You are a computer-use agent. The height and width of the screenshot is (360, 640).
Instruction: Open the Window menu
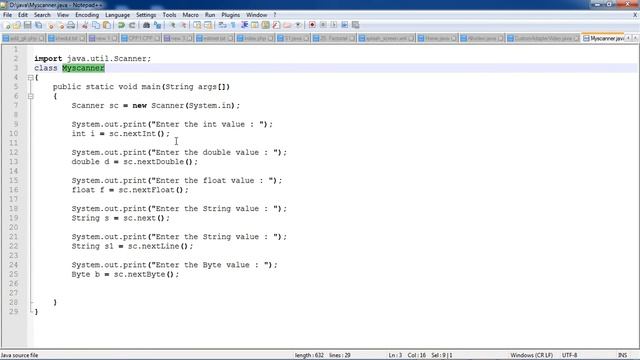click(256, 15)
